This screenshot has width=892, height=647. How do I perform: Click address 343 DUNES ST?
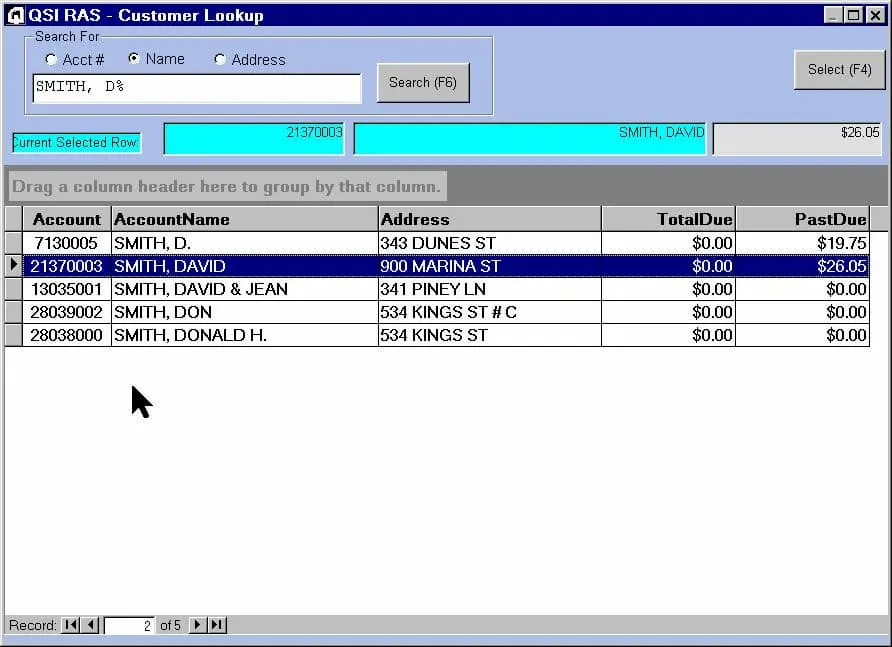tap(489, 243)
